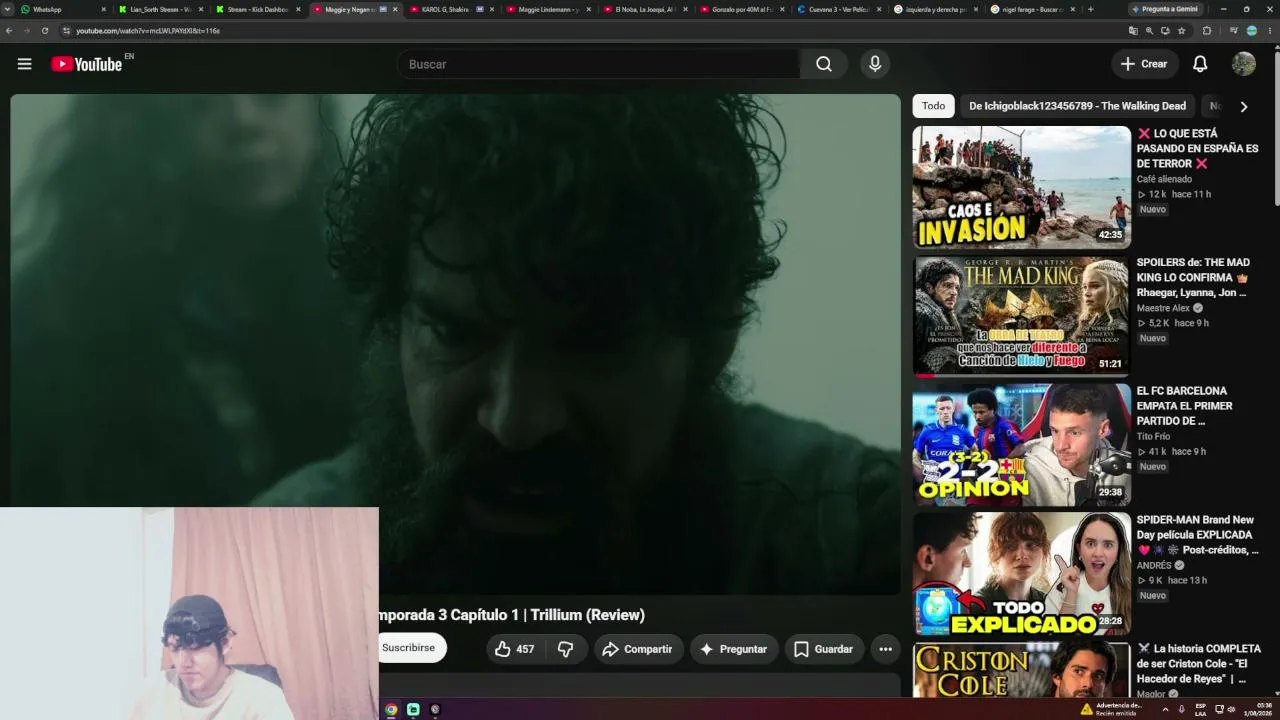Close the Cuevana 3 tab
Image resolution: width=1280 pixels, height=720 pixels.
click(x=879, y=9)
